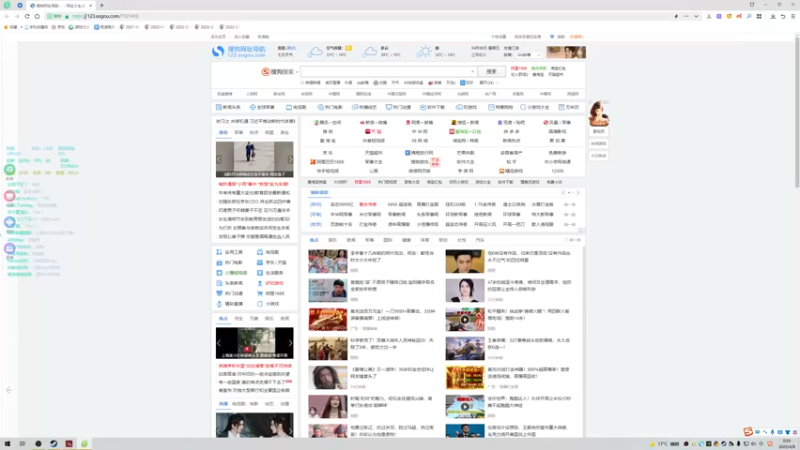
Task: Click the lightning speed mode icon
Action: coord(676,16)
